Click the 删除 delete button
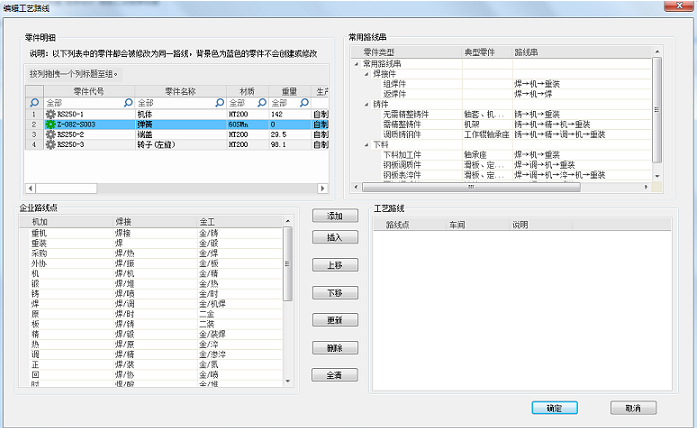Screen dimensions: 697x428 pos(335,348)
